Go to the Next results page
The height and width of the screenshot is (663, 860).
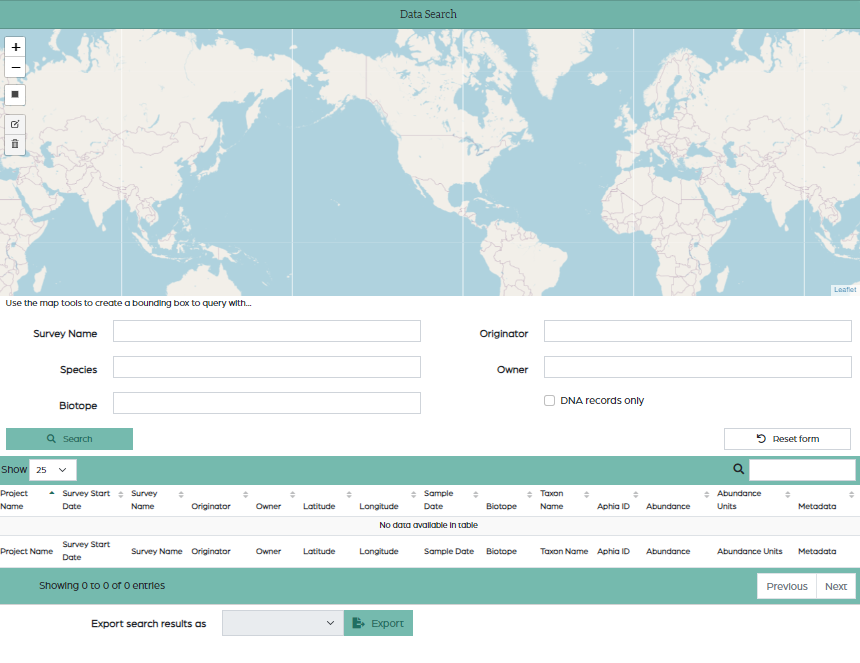836,586
